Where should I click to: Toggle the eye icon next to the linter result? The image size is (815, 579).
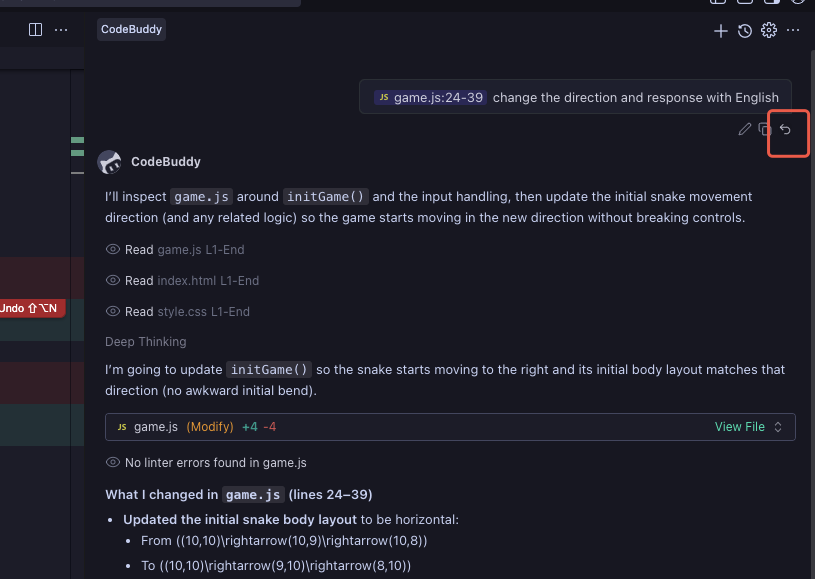pos(112,462)
